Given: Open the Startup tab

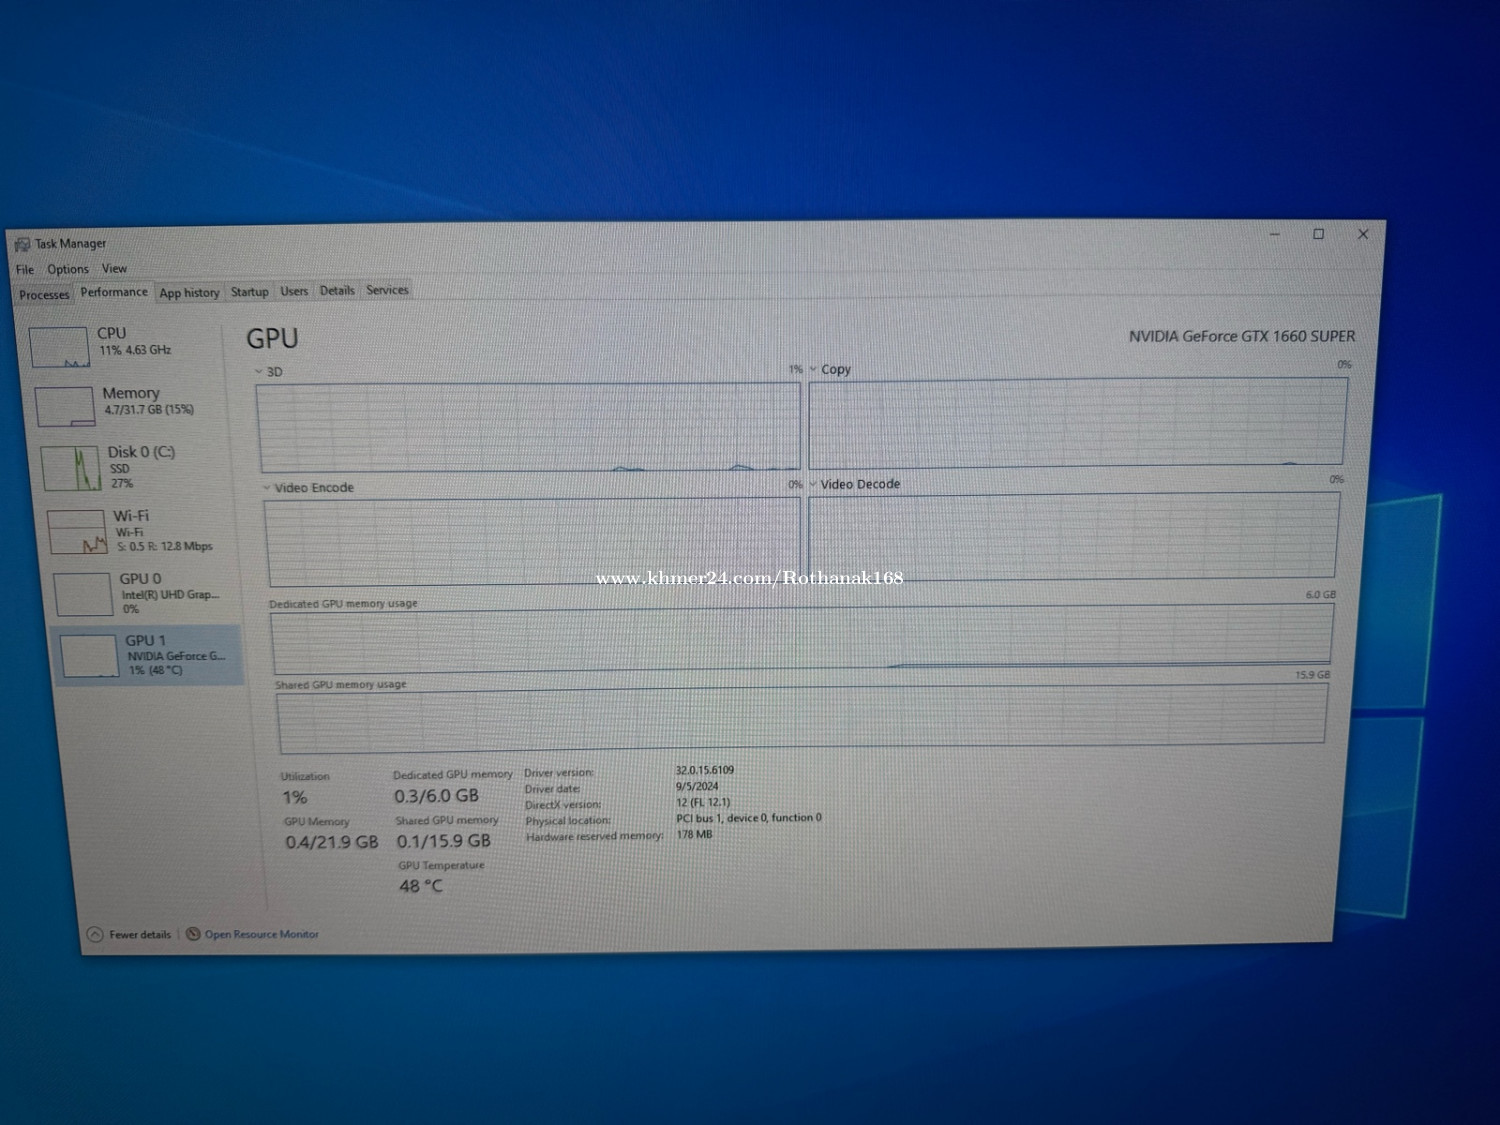Looking at the screenshot, I should [x=250, y=291].
